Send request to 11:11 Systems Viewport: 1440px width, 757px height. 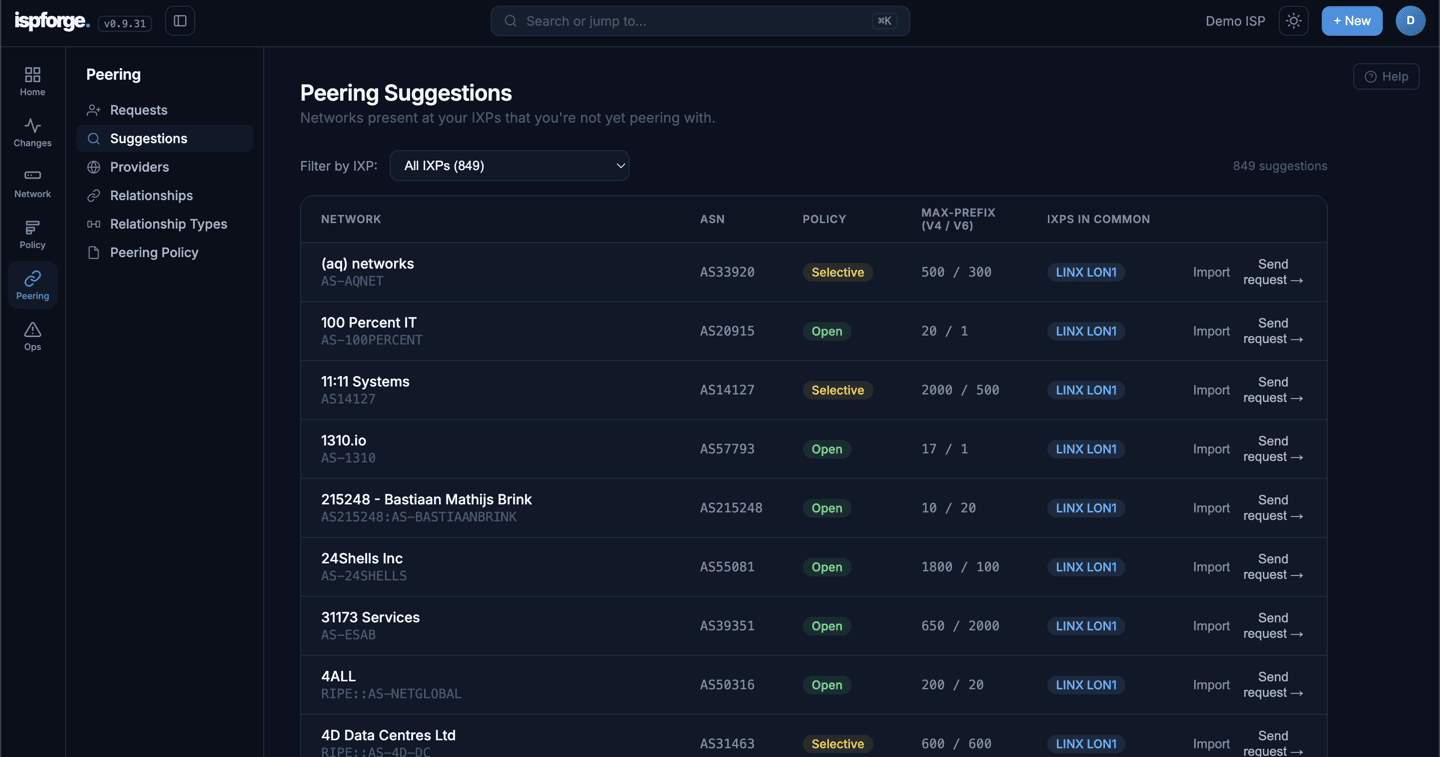click(x=1273, y=390)
